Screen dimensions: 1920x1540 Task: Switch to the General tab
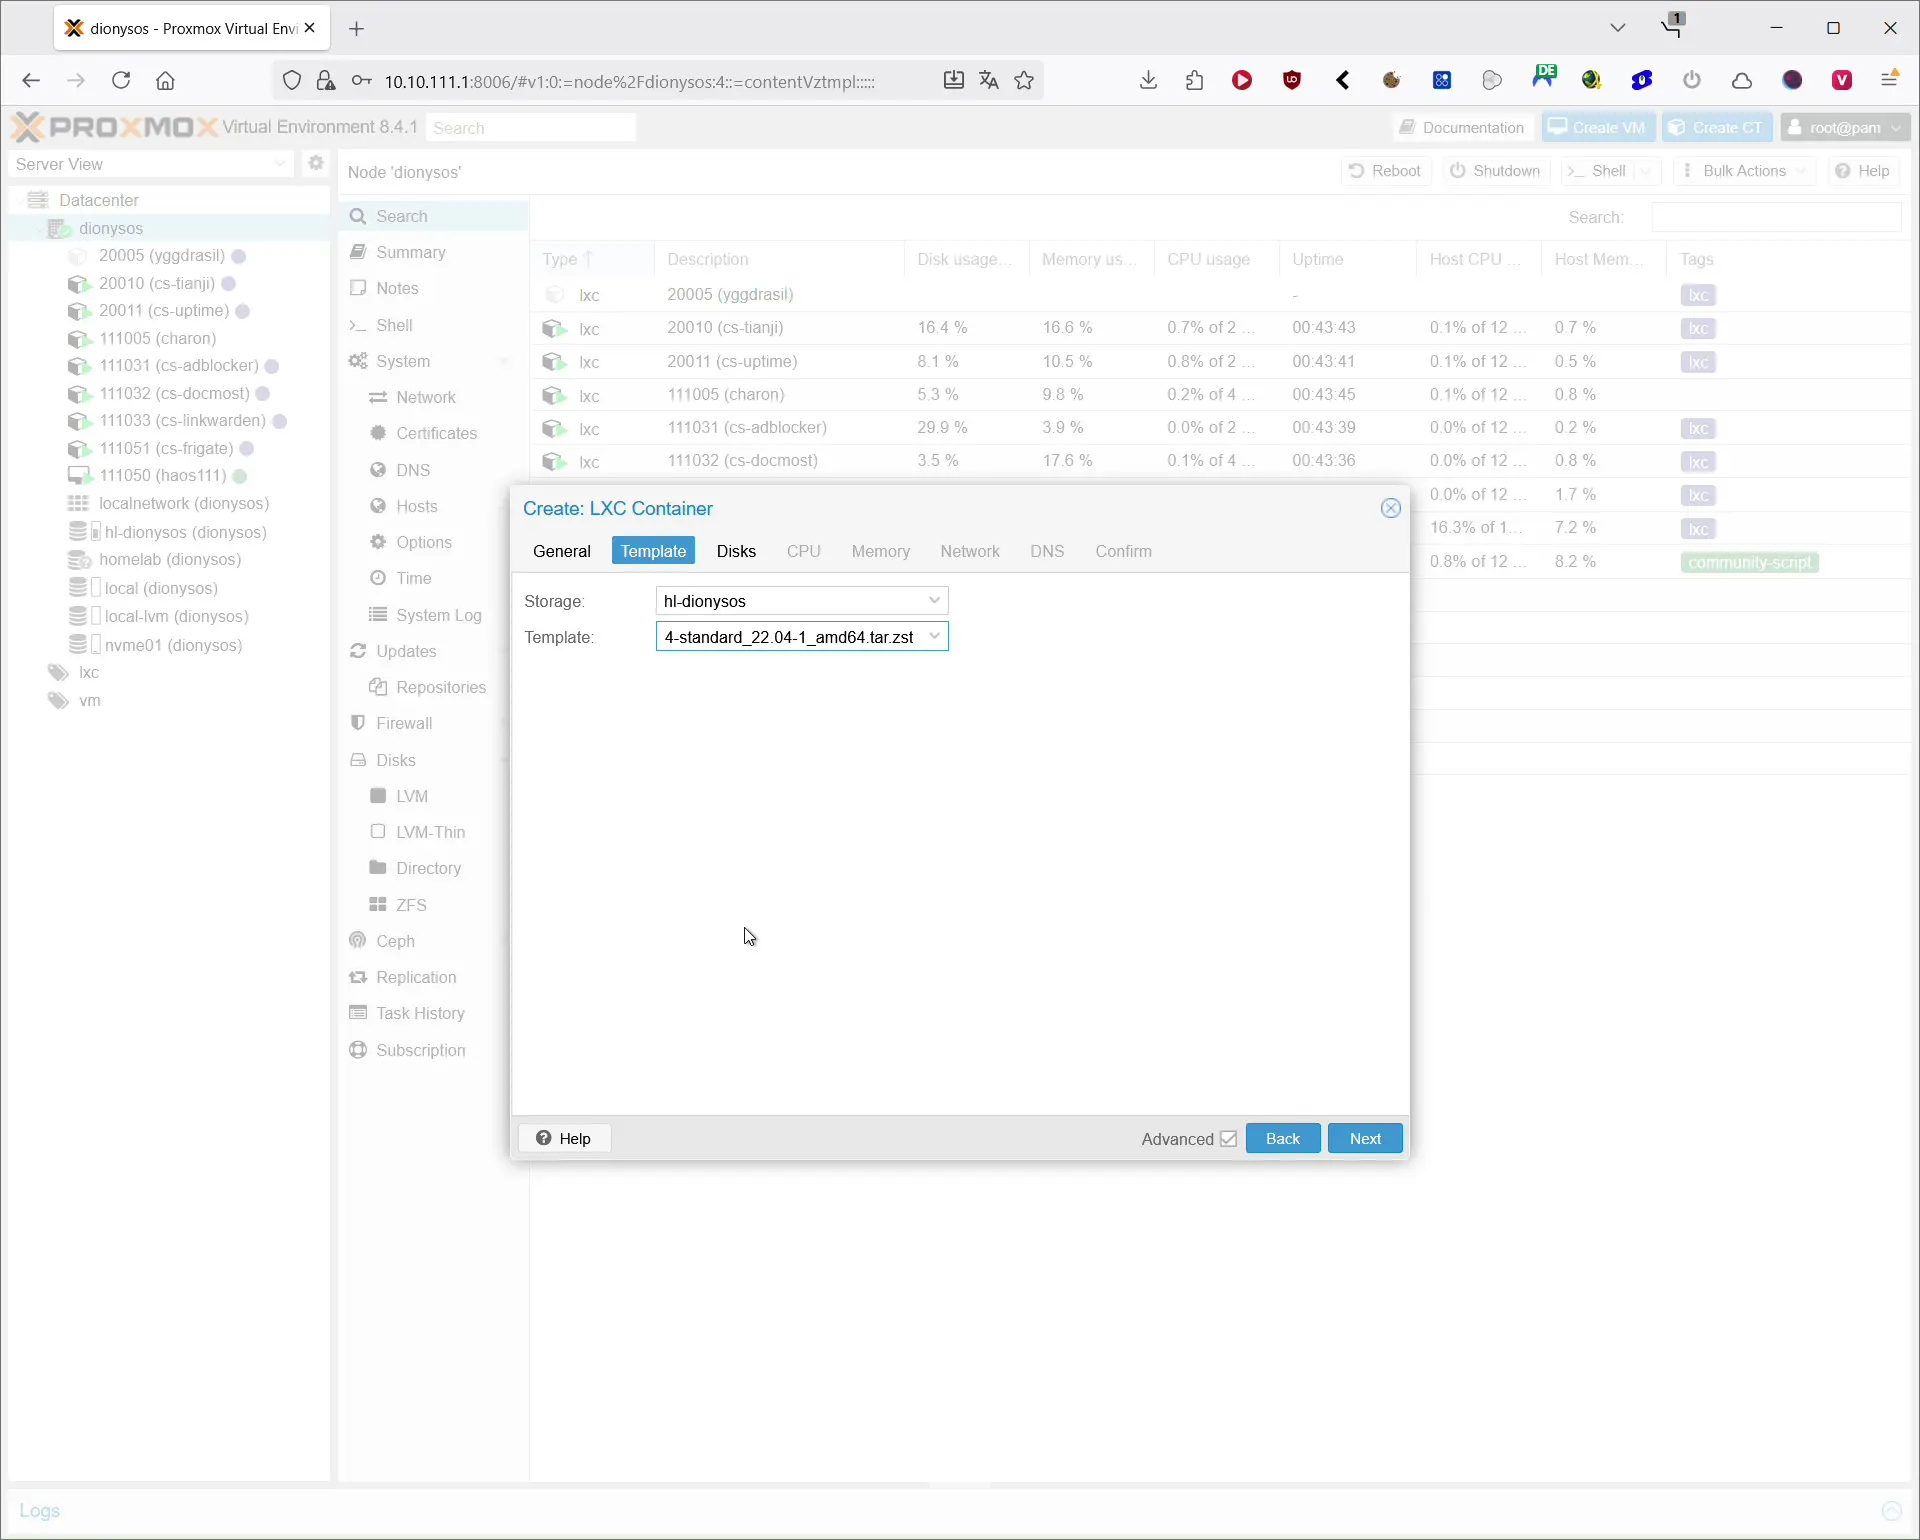pos(561,551)
